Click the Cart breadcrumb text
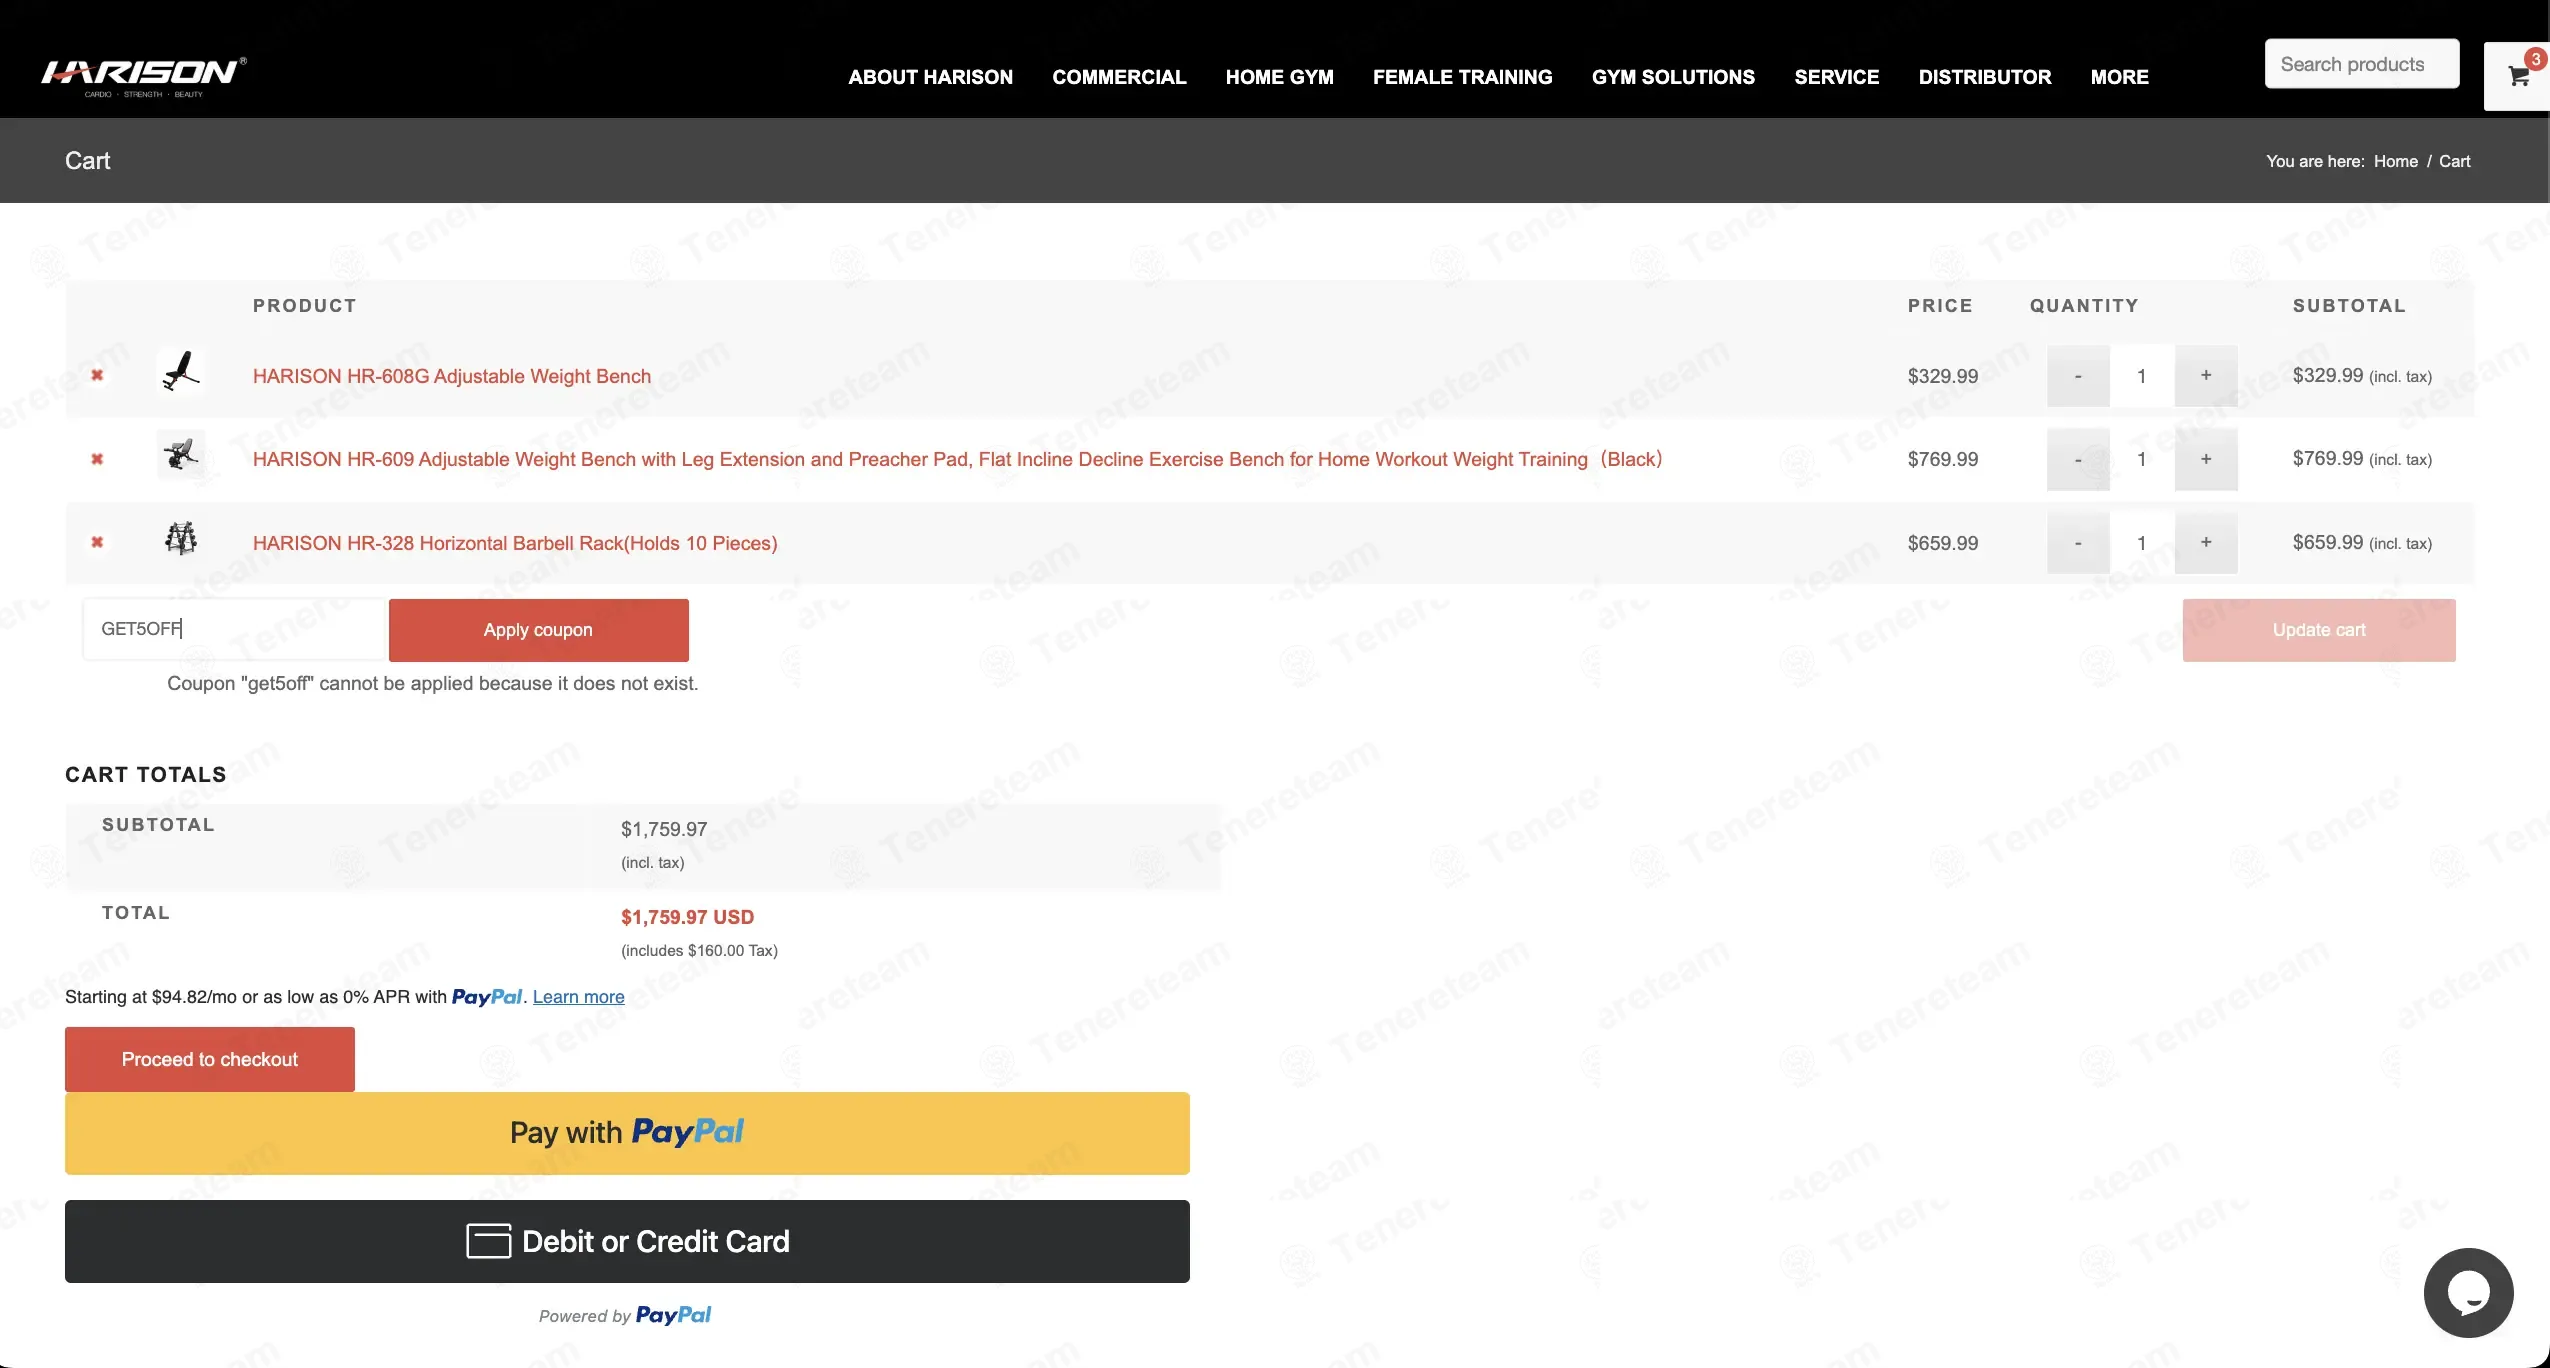This screenshot has height=1368, width=2550. pos(2454,161)
